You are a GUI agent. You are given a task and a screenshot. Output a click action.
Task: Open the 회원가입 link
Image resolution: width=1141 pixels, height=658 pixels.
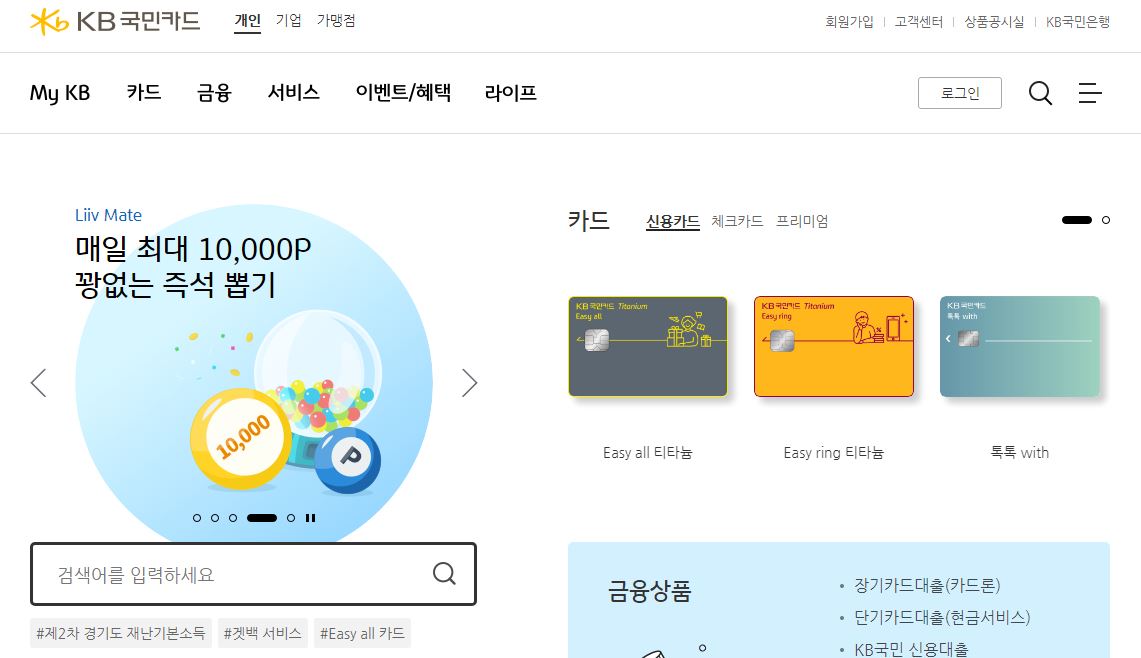click(x=849, y=22)
